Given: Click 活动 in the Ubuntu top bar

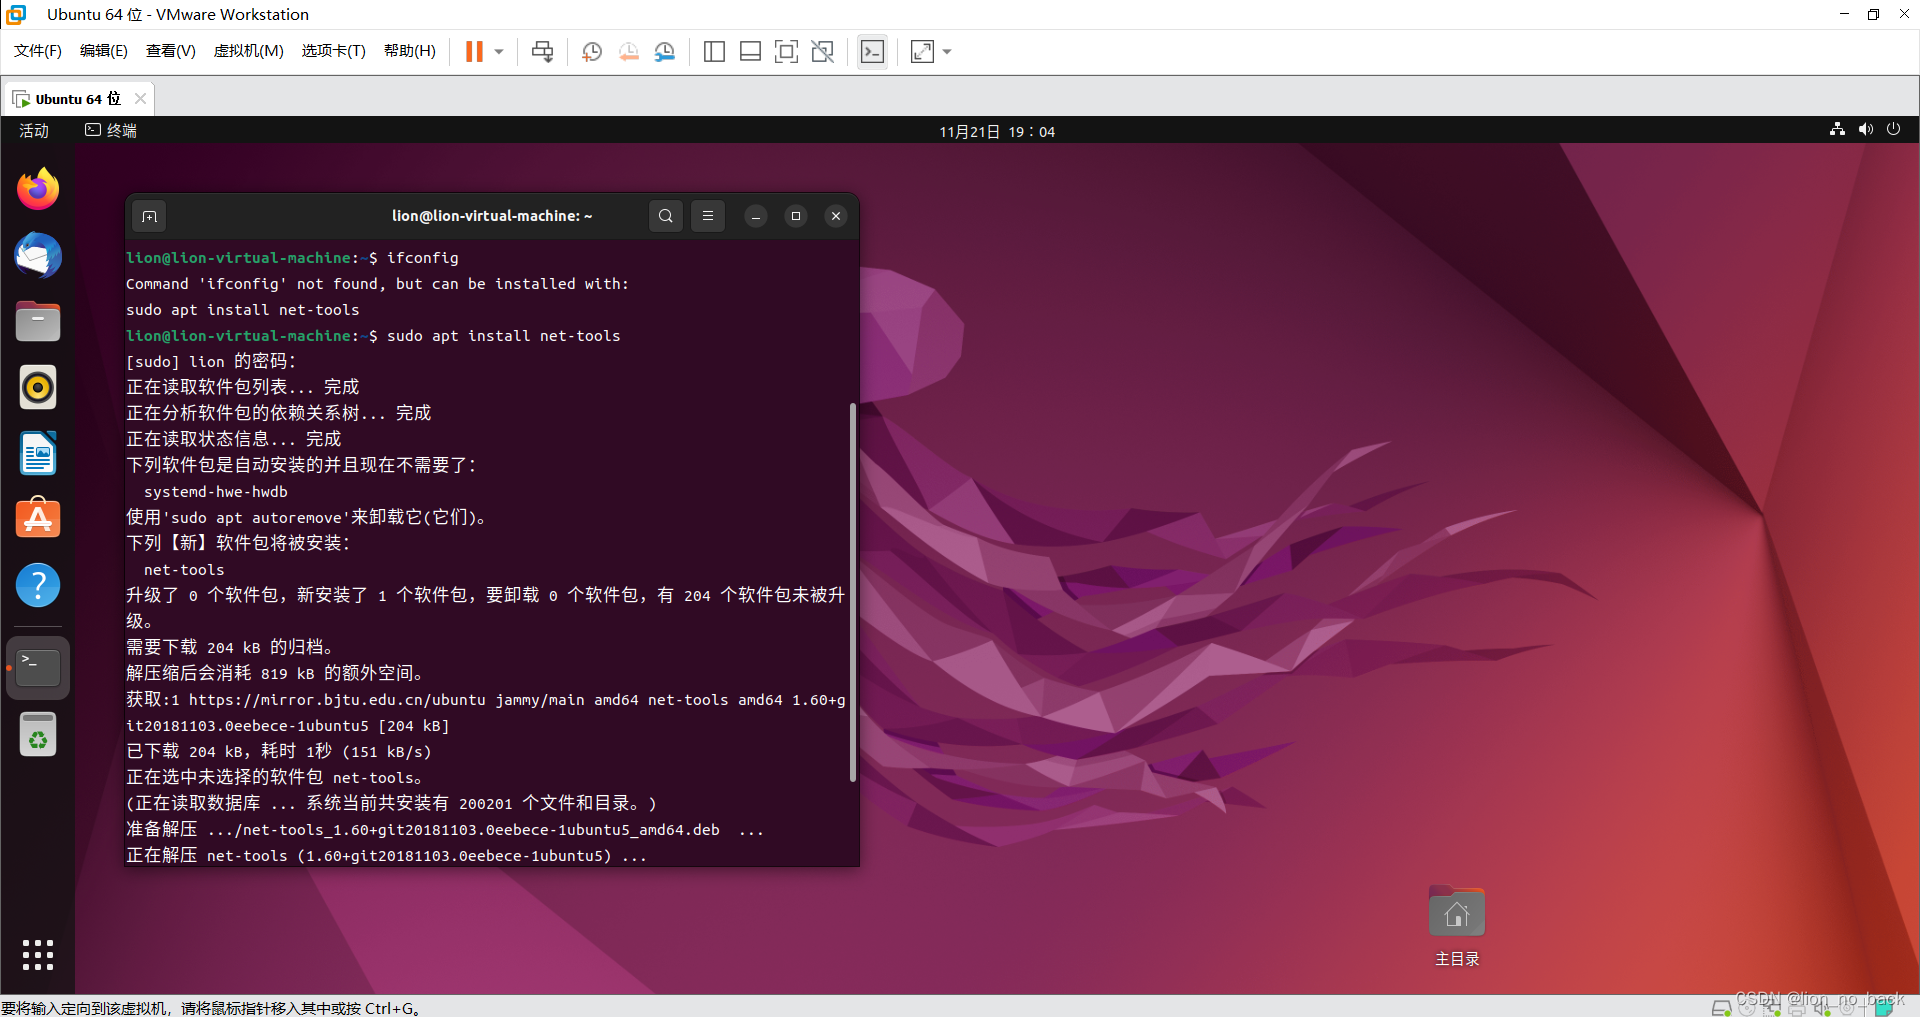Looking at the screenshot, I should [33, 130].
